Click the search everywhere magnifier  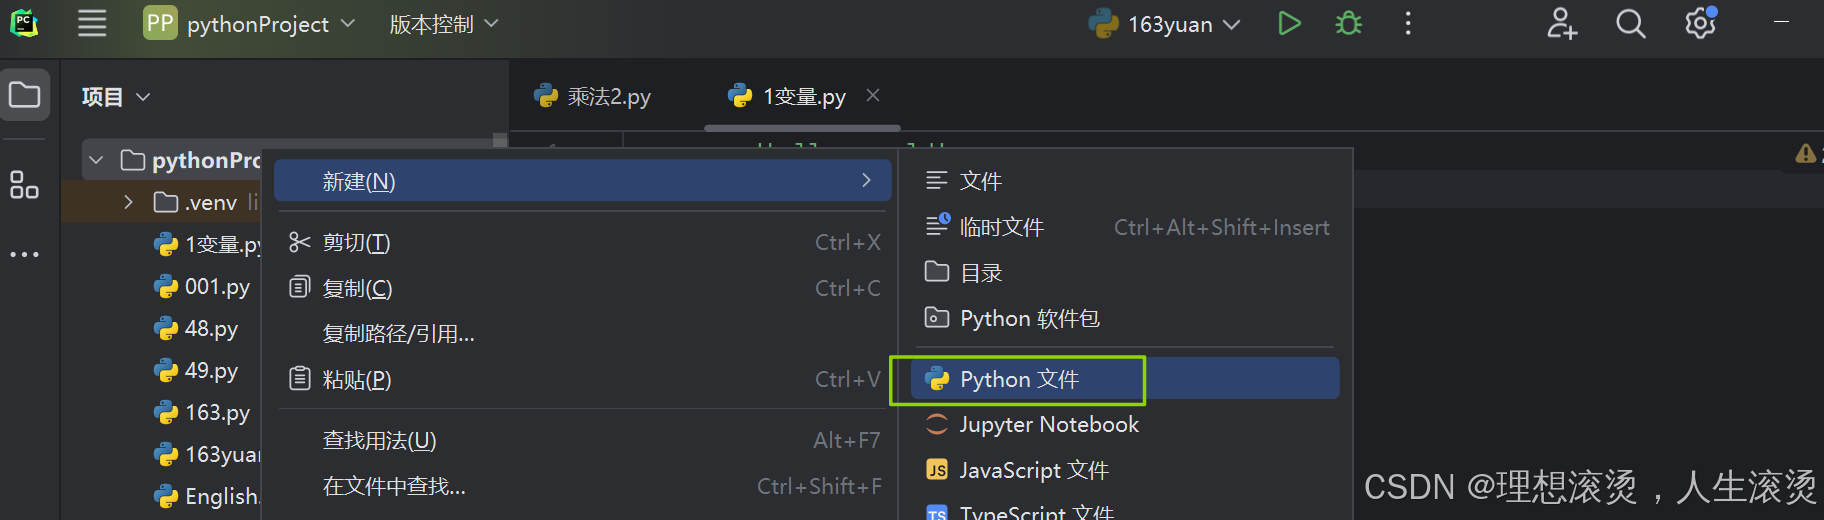[1630, 23]
